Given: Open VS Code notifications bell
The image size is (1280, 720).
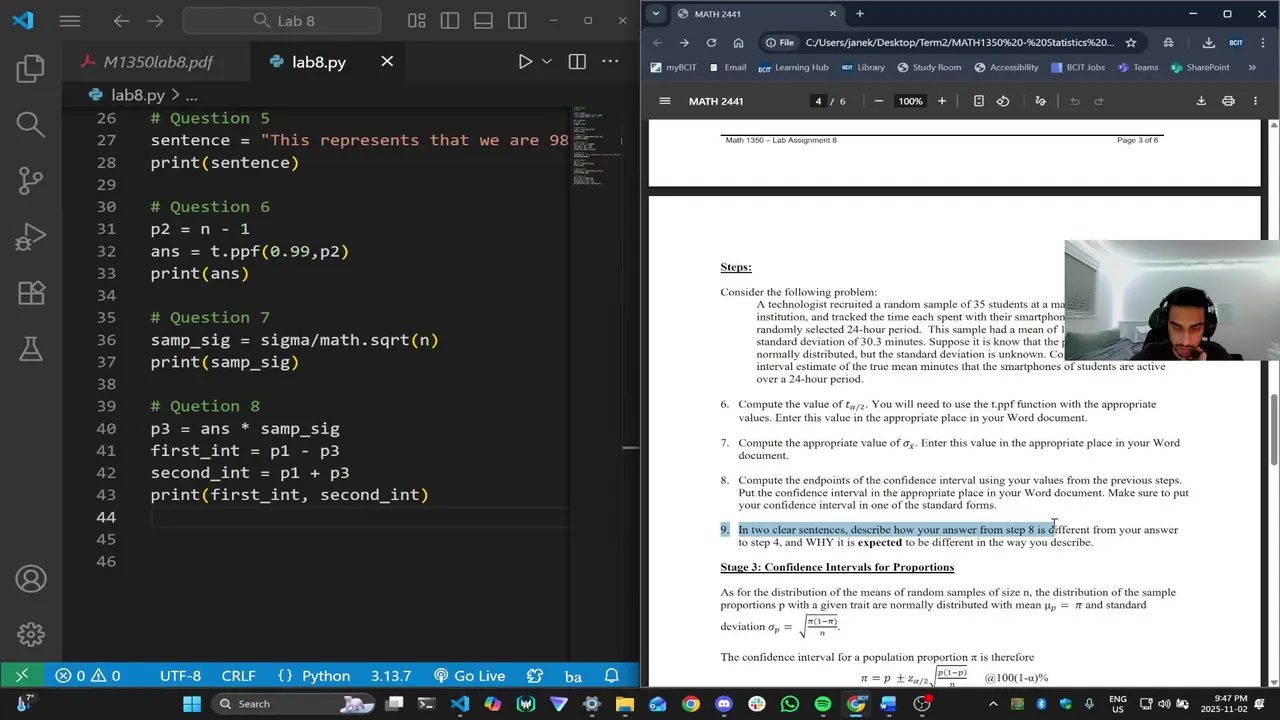Looking at the screenshot, I should (612, 676).
